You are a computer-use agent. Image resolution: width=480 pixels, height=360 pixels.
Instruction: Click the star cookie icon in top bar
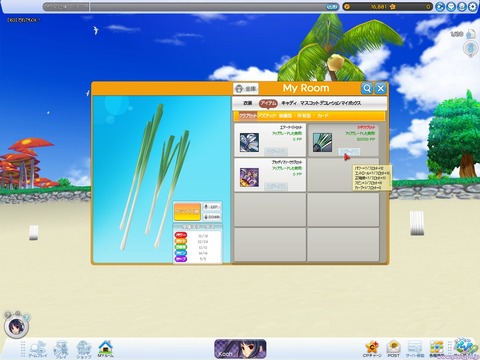tap(393, 6)
